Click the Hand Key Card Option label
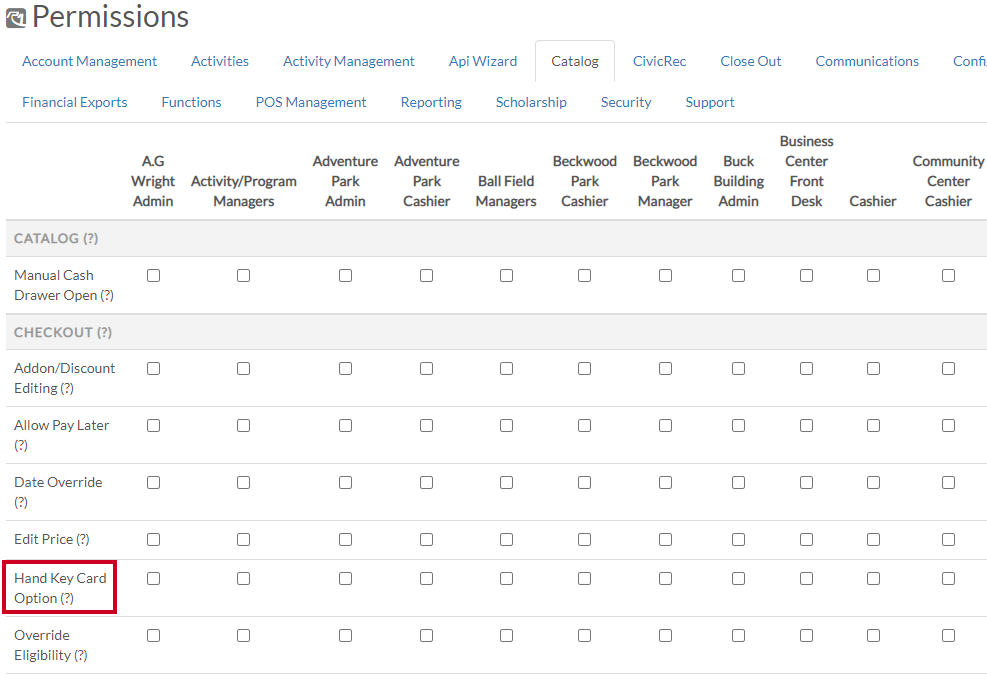The width and height of the screenshot is (987, 679). 60,588
